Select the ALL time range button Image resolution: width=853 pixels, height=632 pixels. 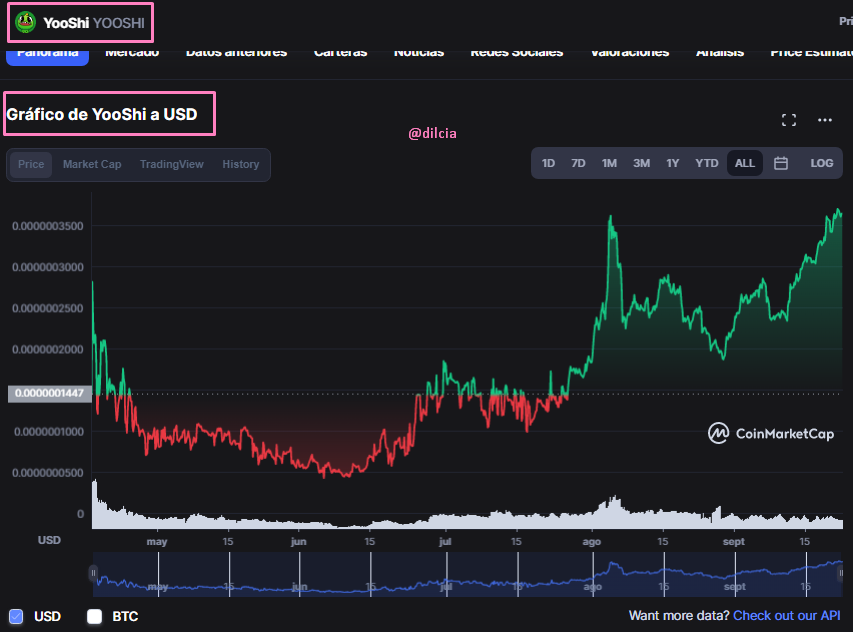[745, 163]
